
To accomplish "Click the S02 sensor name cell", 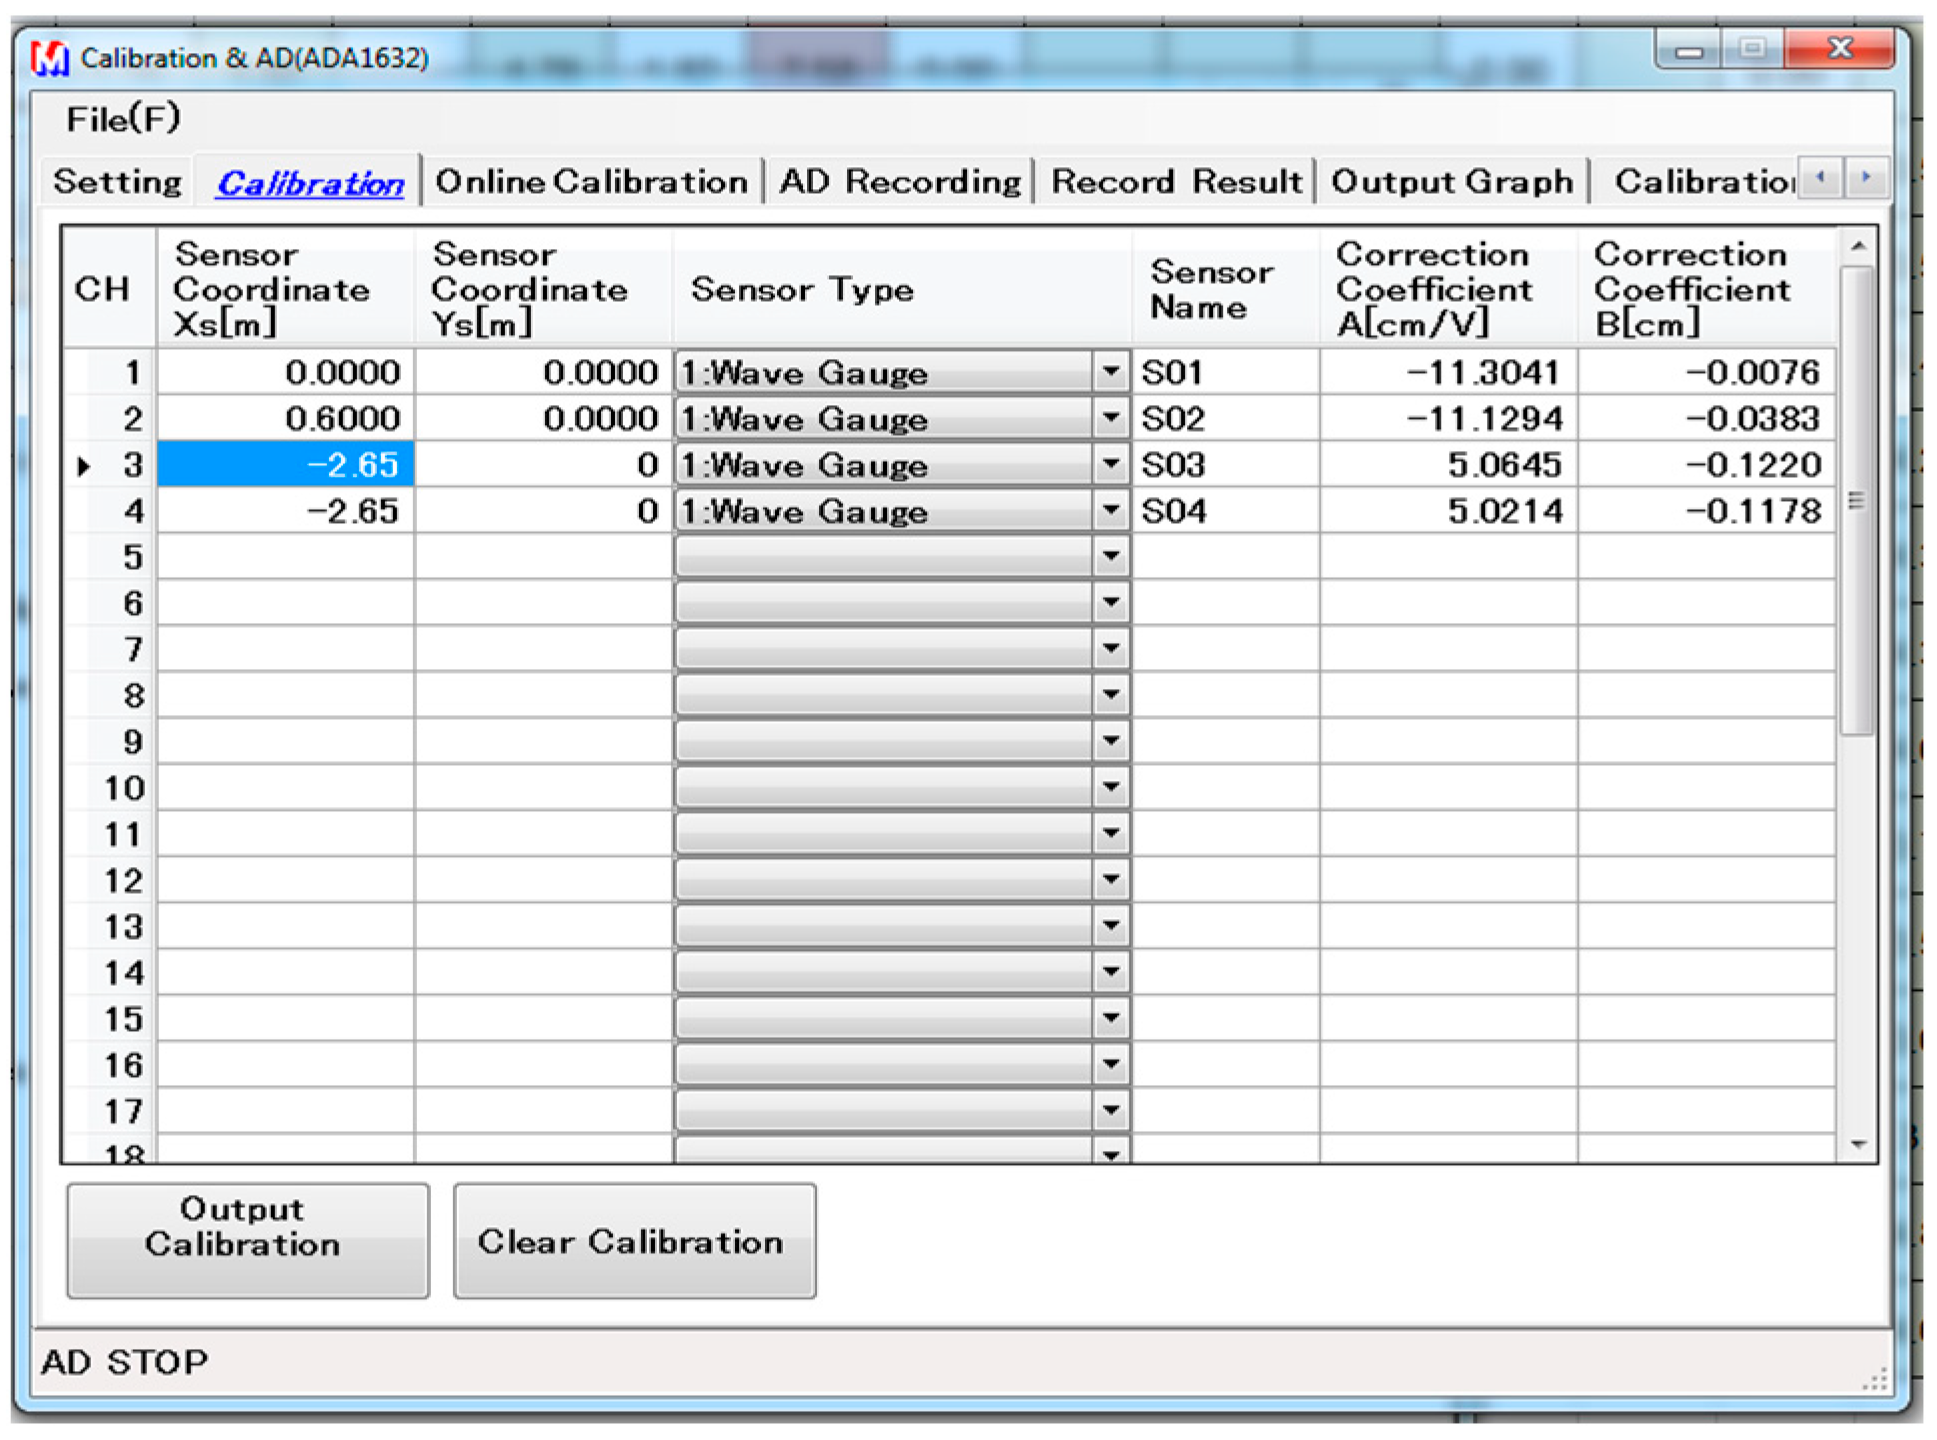I will 1224,419.
